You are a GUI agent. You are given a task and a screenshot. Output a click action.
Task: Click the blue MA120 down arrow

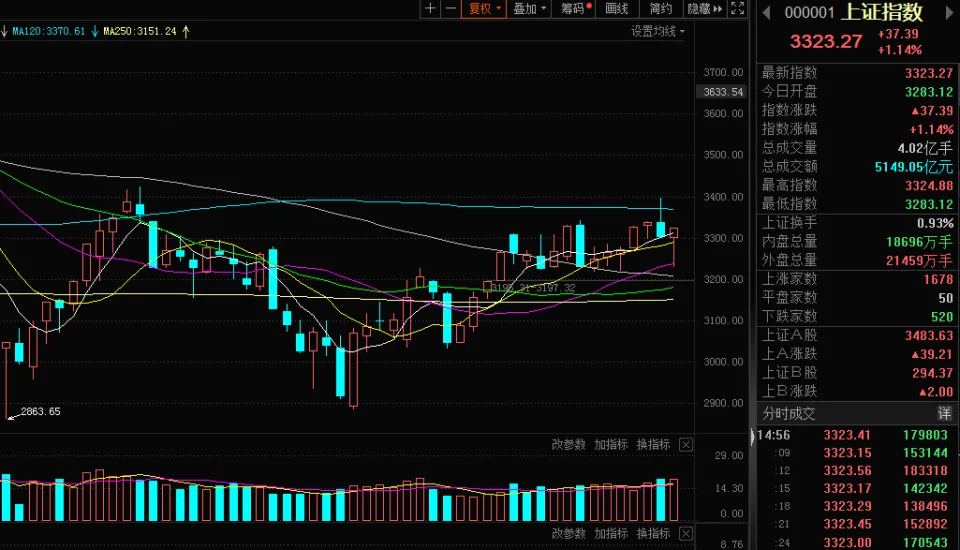coord(94,31)
